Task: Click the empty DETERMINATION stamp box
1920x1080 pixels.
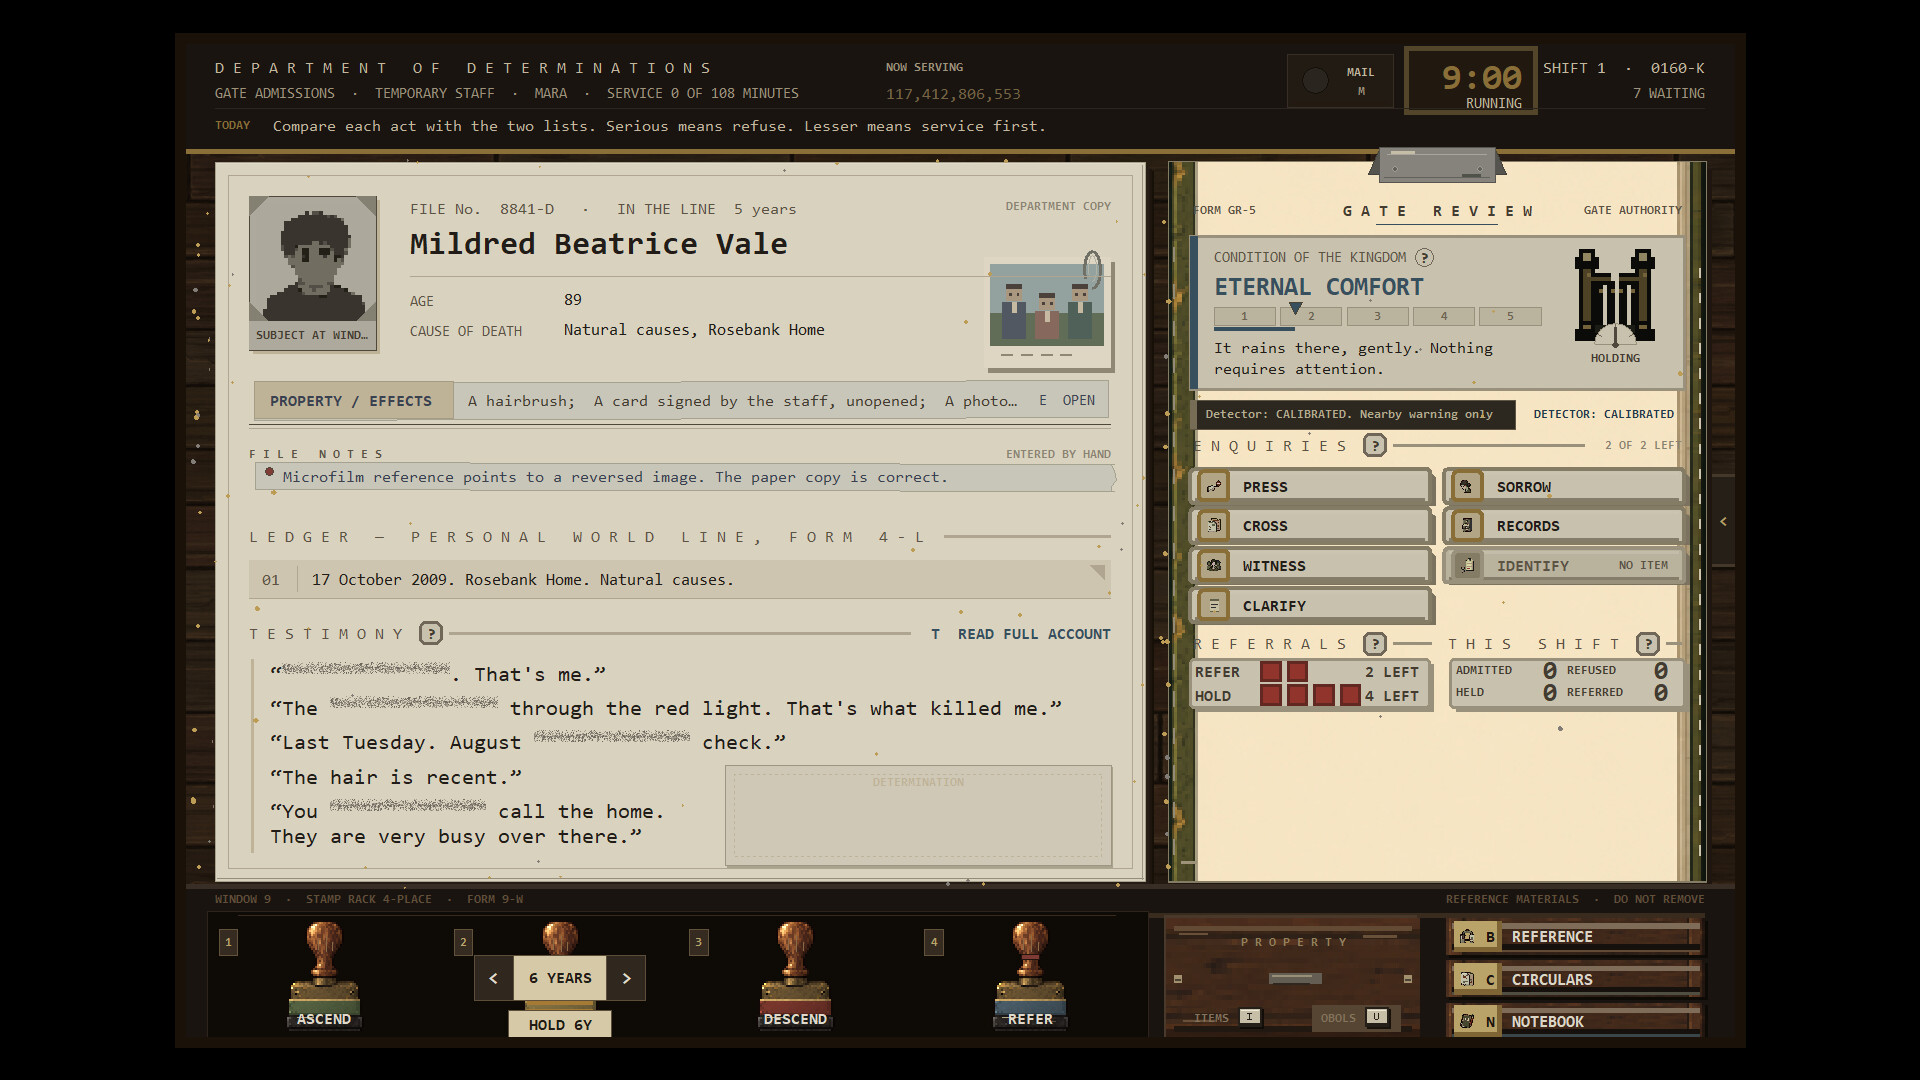Action: tap(918, 815)
